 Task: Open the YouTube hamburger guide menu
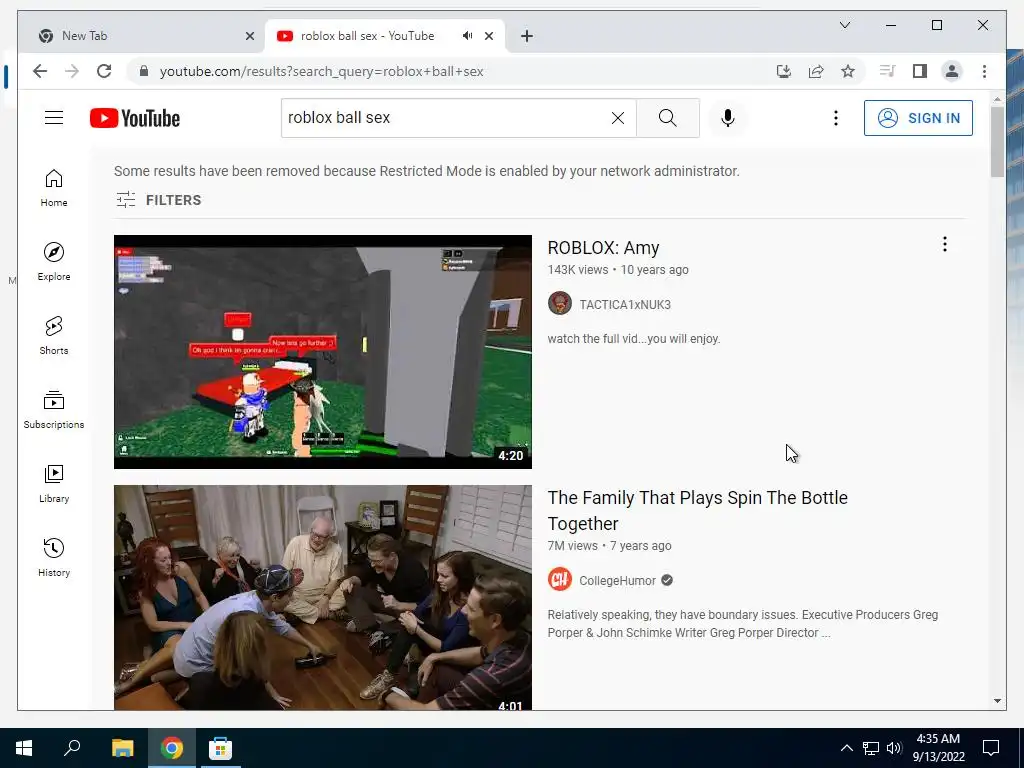point(54,118)
